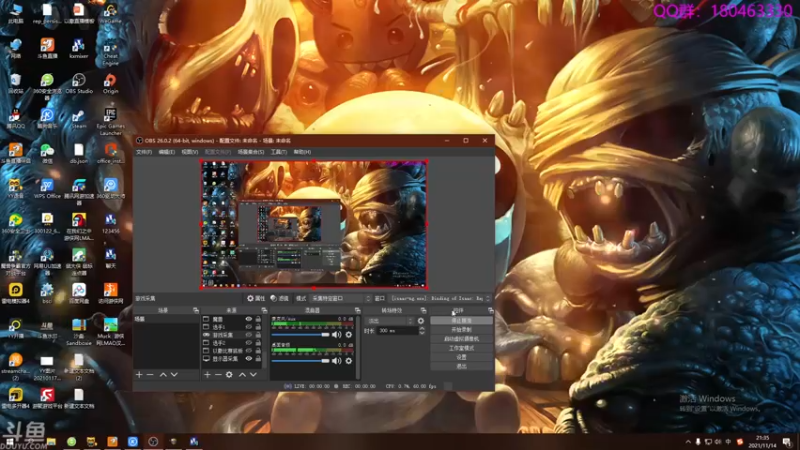Launch Steam from the desktop
This screenshot has height=450, width=800.
79,119
